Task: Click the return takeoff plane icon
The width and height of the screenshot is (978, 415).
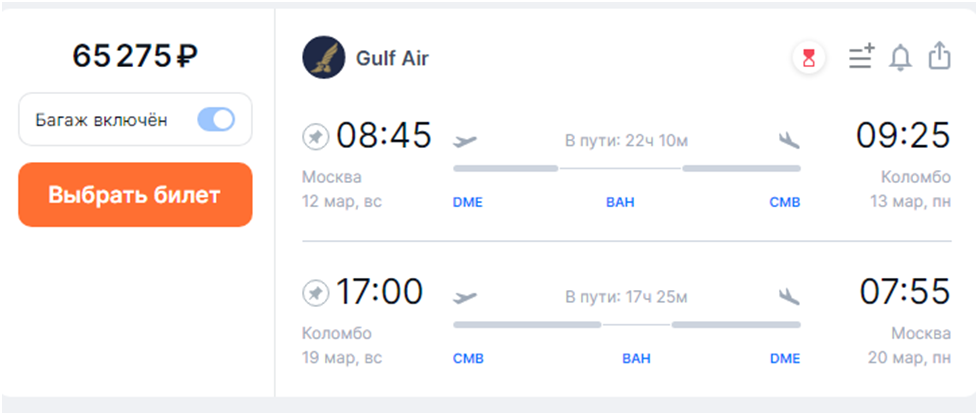Action: click(x=465, y=297)
